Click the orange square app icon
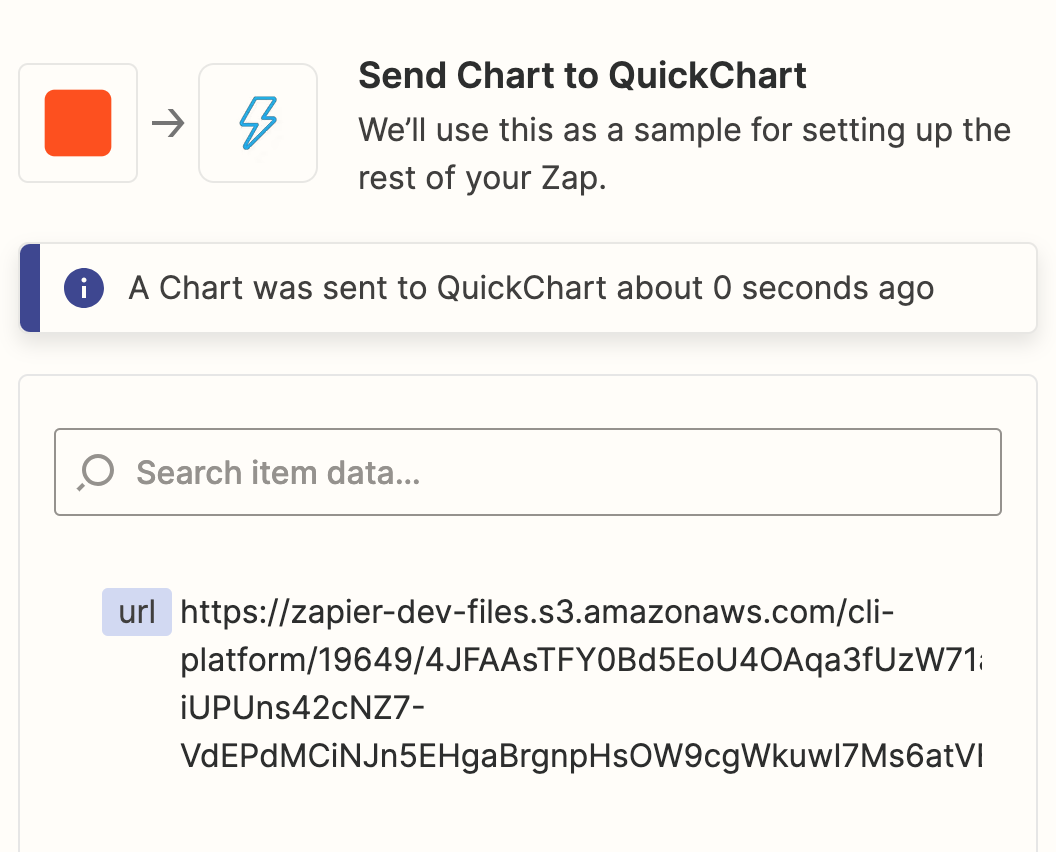 (78, 123)
